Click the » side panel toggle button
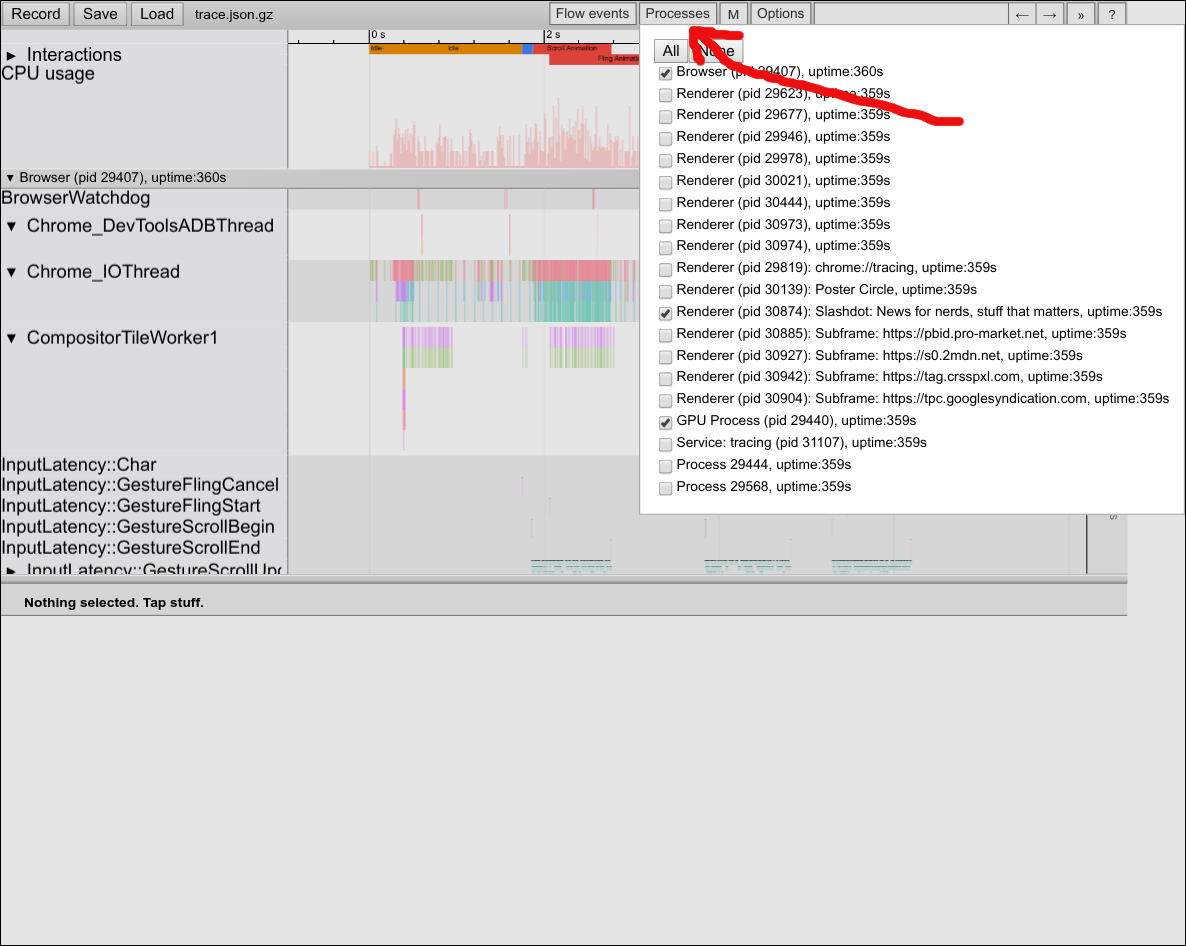Viewport: 1186px width, 946px height. point(1081,14)
